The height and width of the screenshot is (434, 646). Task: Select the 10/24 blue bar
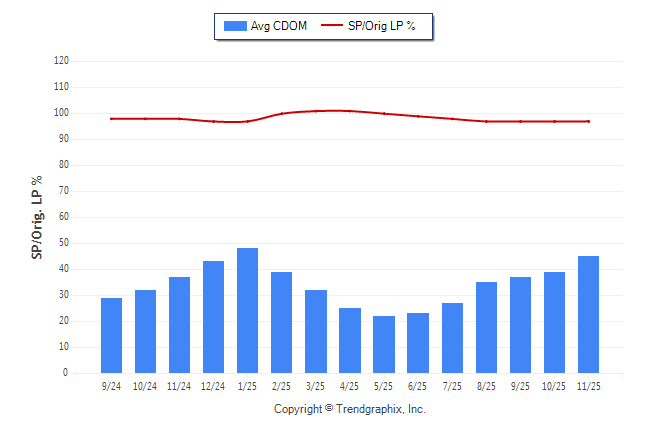click(x=146, y=332)
